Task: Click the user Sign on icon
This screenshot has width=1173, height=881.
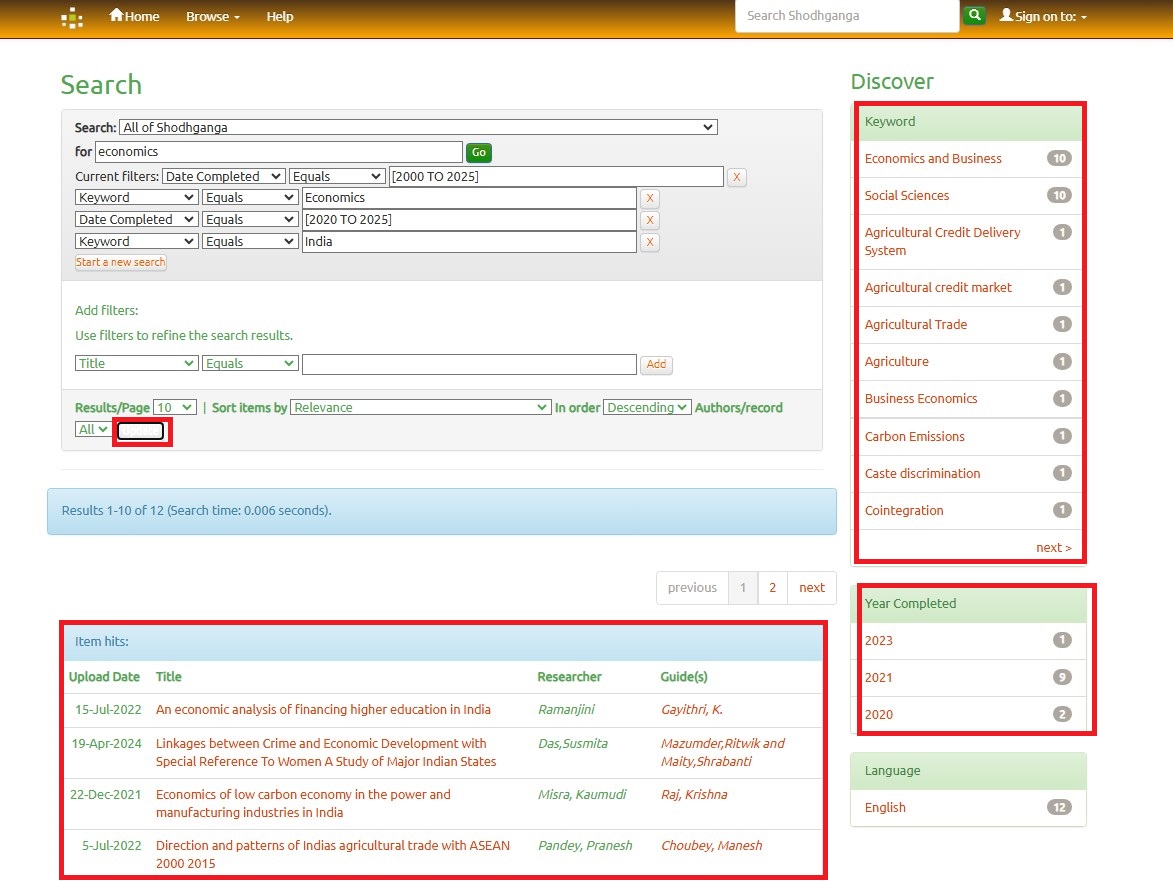Action: point(1006,16)
